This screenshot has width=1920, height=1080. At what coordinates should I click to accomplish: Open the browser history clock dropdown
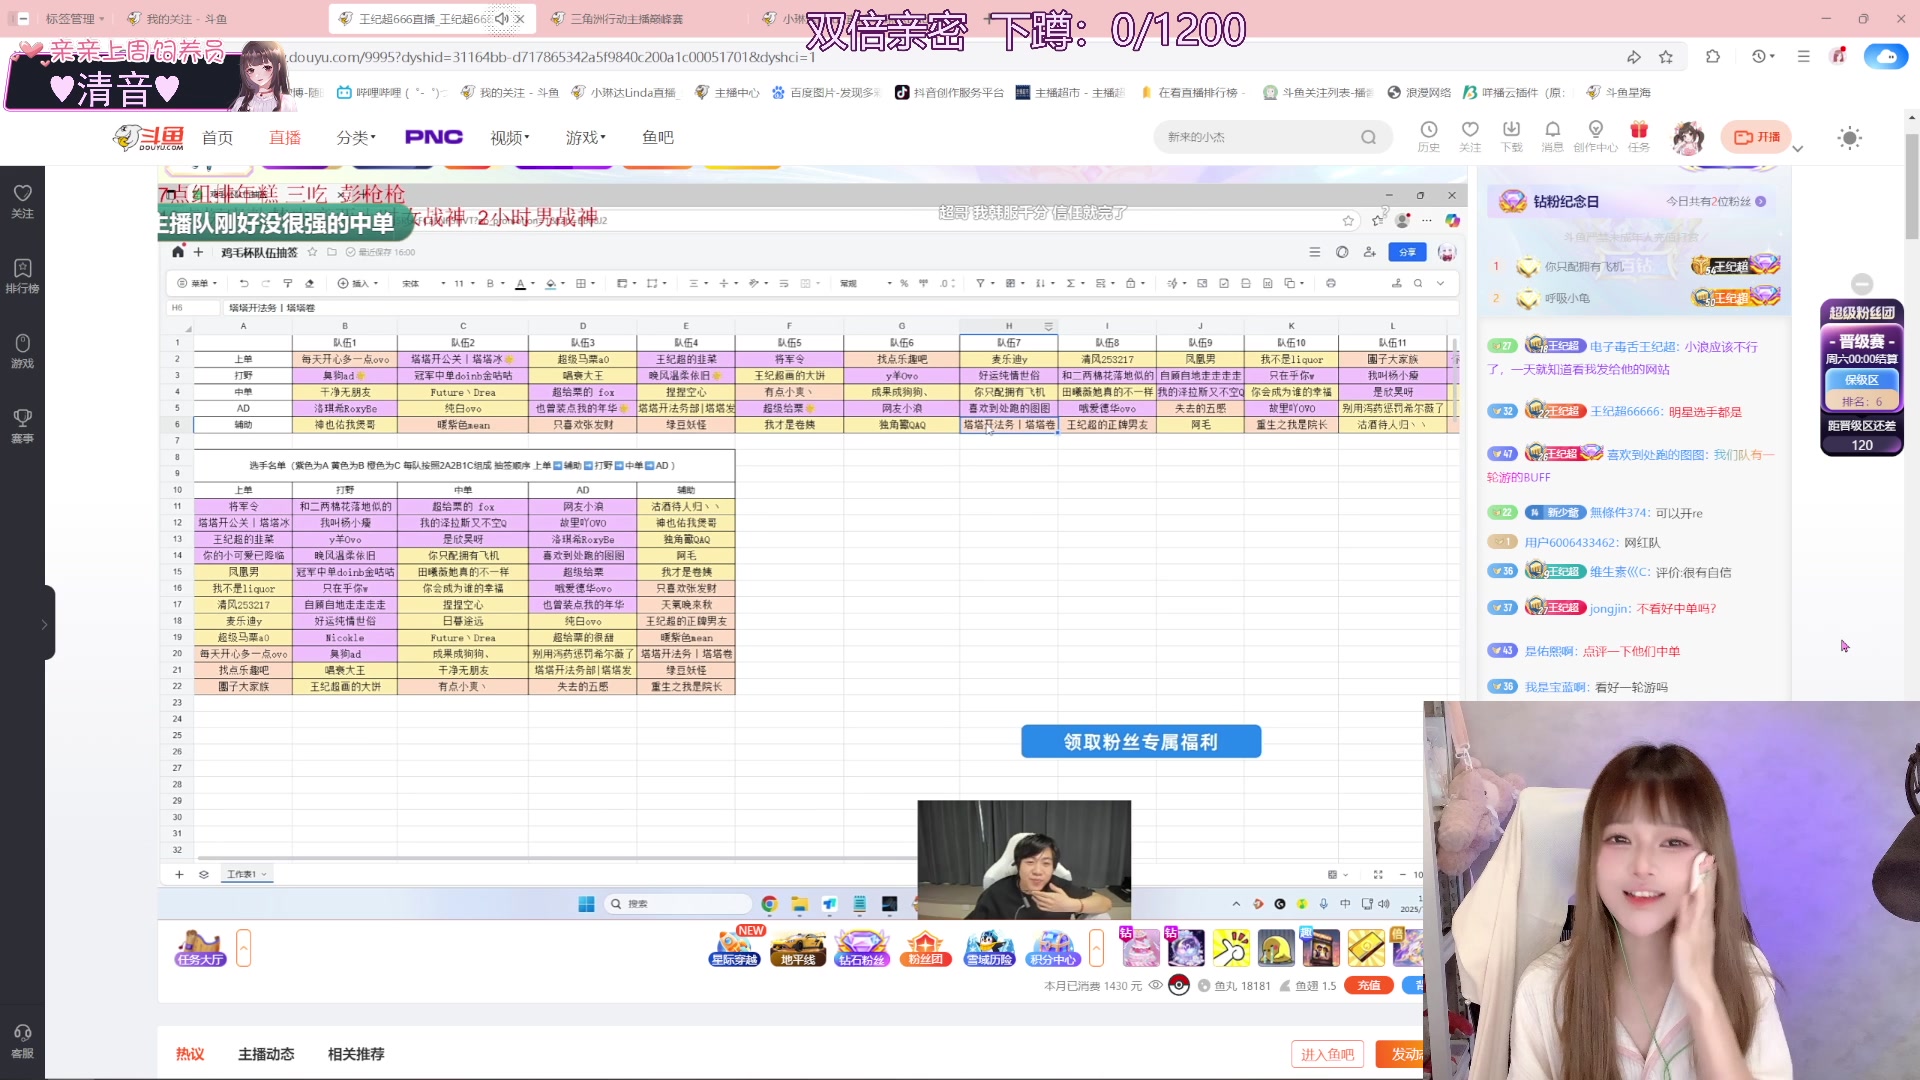tap(1763, 57)
